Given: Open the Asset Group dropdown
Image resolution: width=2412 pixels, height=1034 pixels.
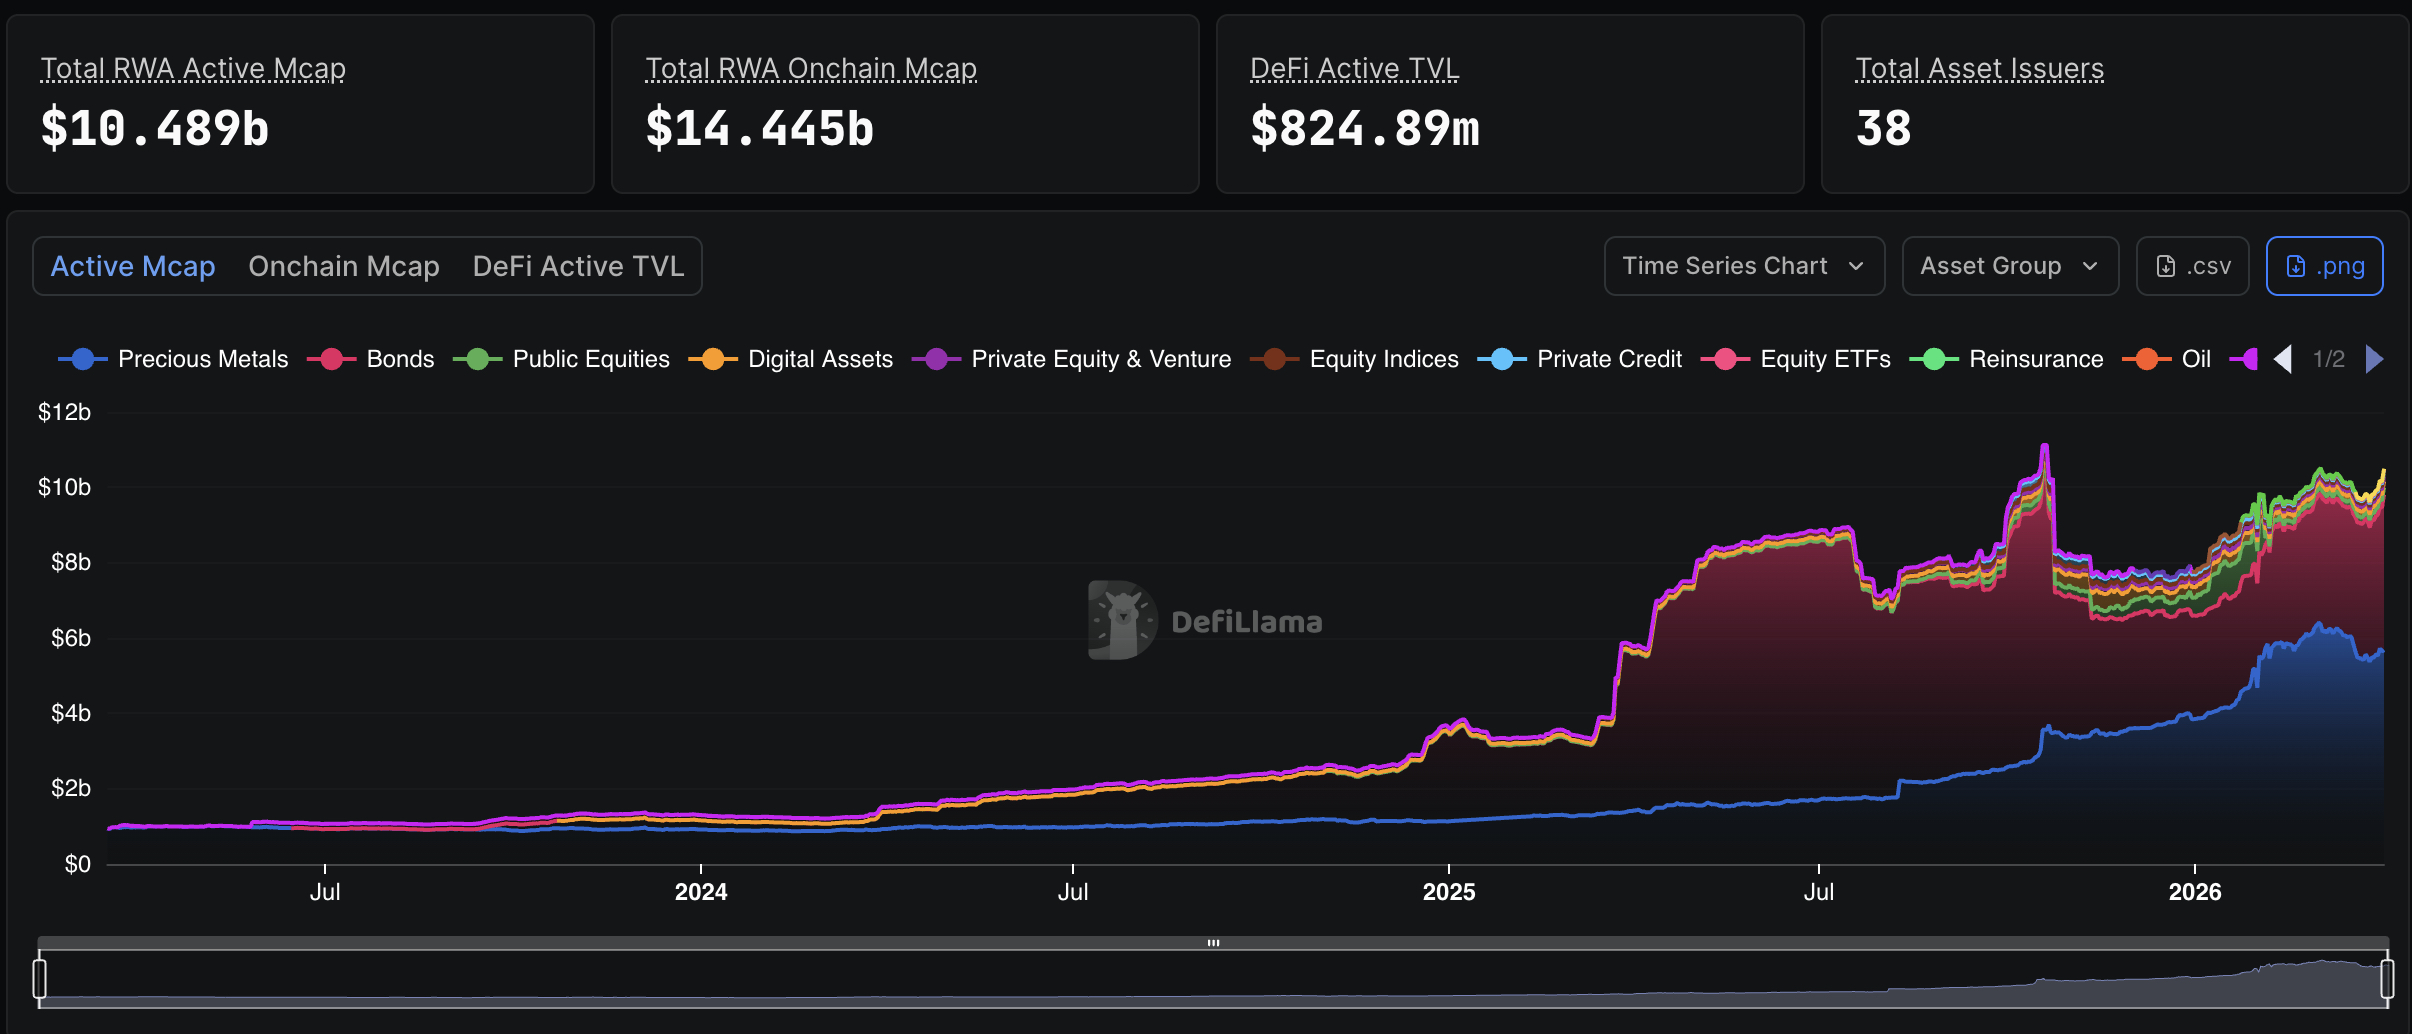Looking at the screenshot, I should [2009, 266].
